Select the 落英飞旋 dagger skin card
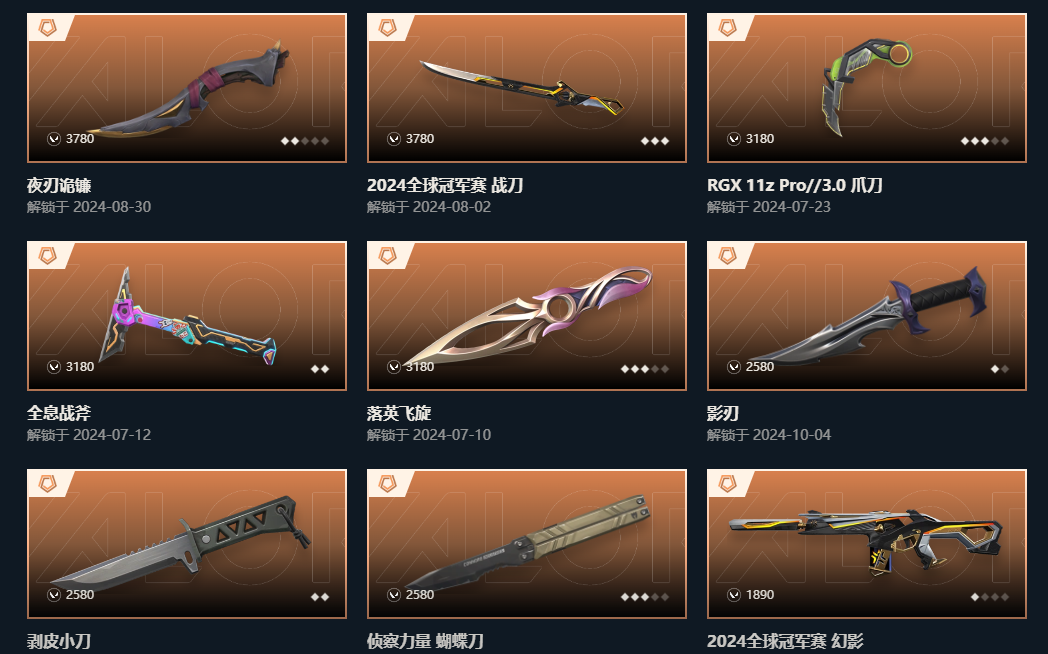The width and height of the screenshot is (1048, 654). pos(527,315)
